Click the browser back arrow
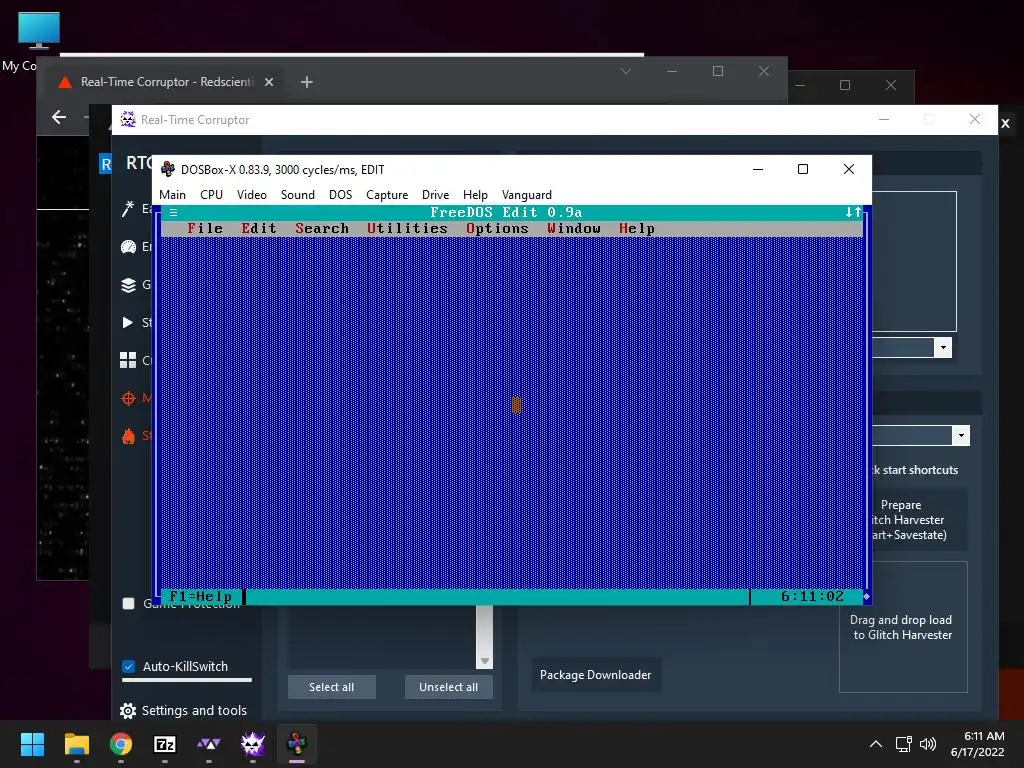1024x768 pixels. 59,117
